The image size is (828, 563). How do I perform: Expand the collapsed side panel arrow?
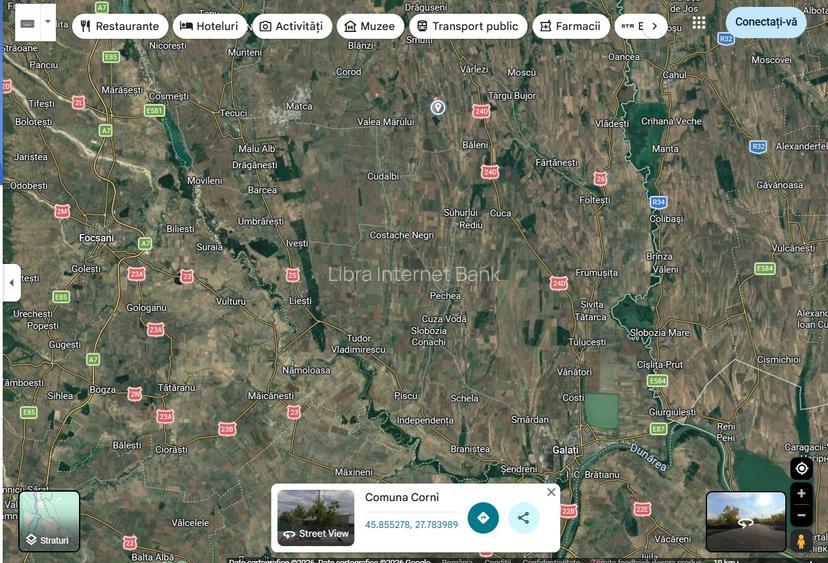coord(11,283)
